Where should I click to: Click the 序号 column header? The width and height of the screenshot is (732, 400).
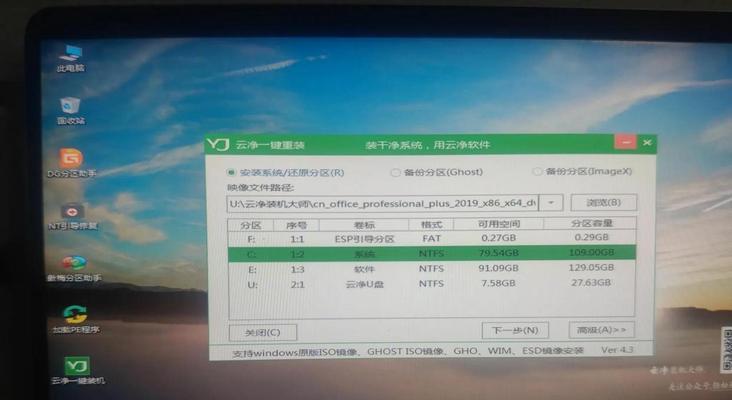pos(296,225)
